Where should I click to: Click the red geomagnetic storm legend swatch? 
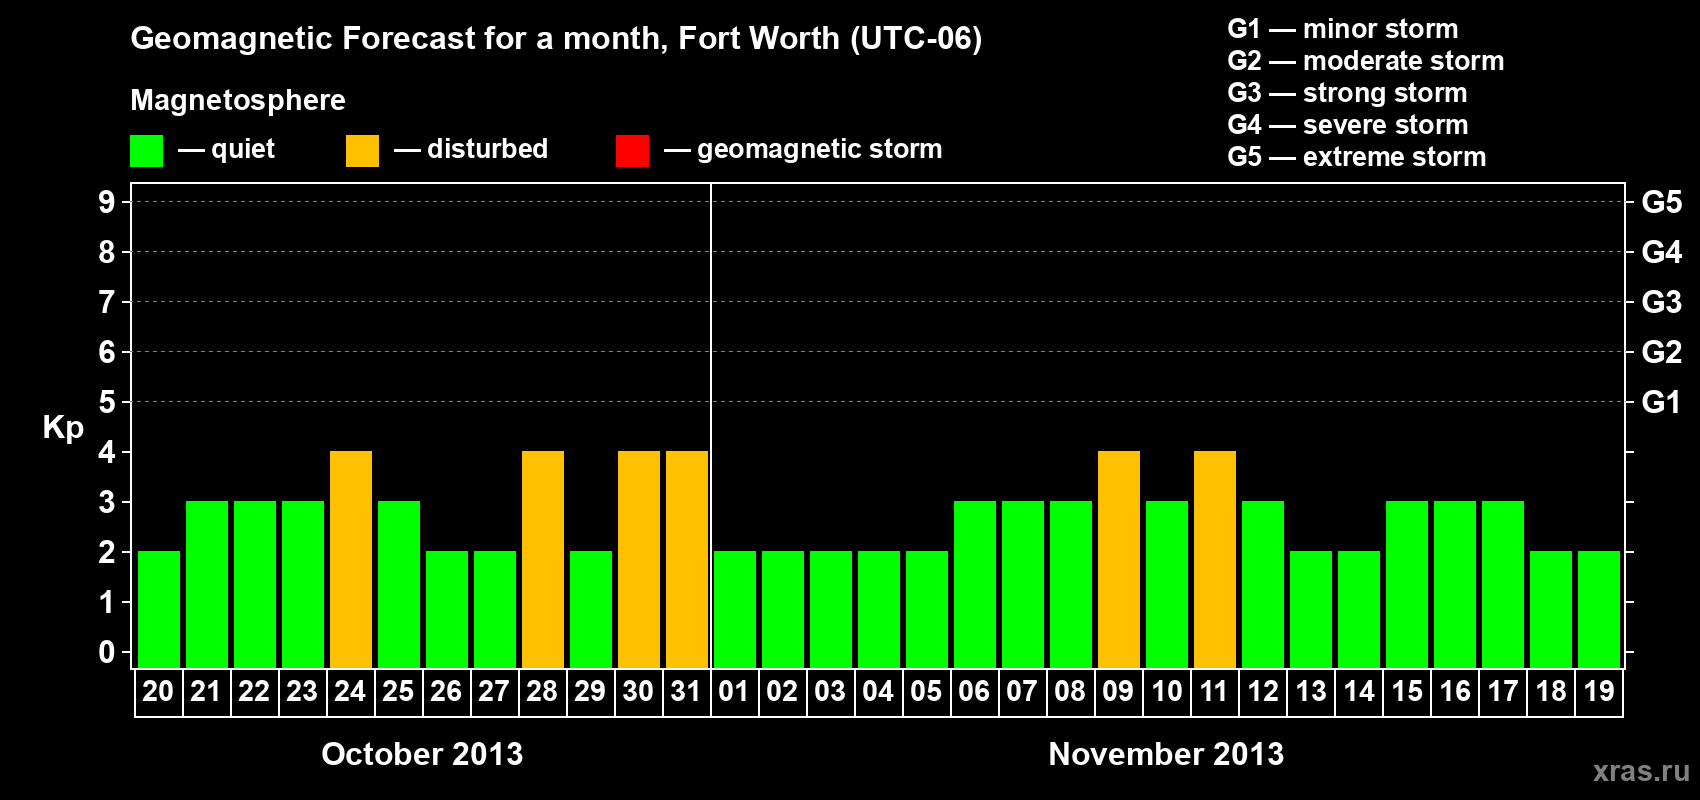pyautogui.click(x=632, y=151)
